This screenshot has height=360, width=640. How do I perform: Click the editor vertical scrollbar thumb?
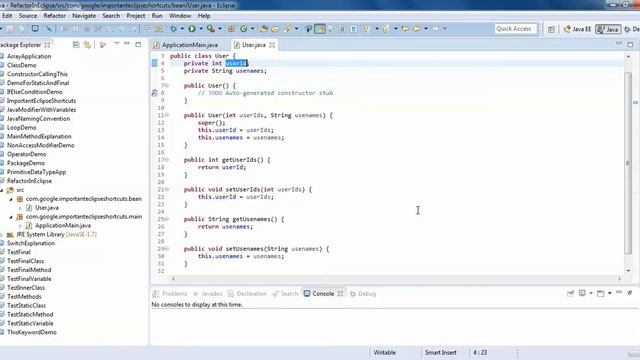(x=628, y=163)
